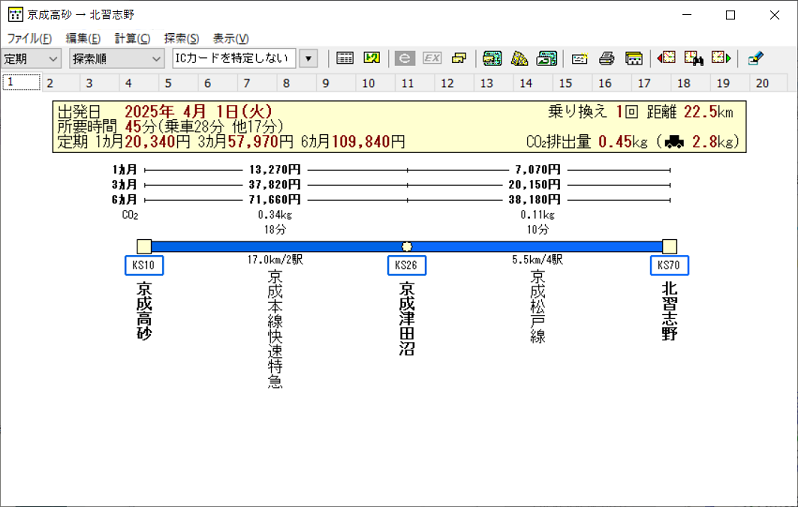Switch to route tab 20
The width and height of the screenshot is (798, 507).
(769, 83)
